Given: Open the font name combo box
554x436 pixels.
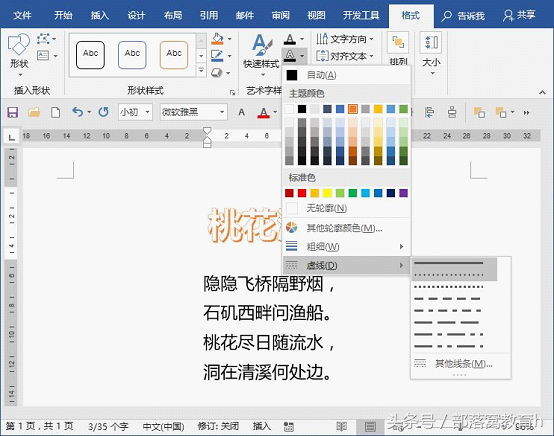Looking at the screenshot, I should point(194,112).
